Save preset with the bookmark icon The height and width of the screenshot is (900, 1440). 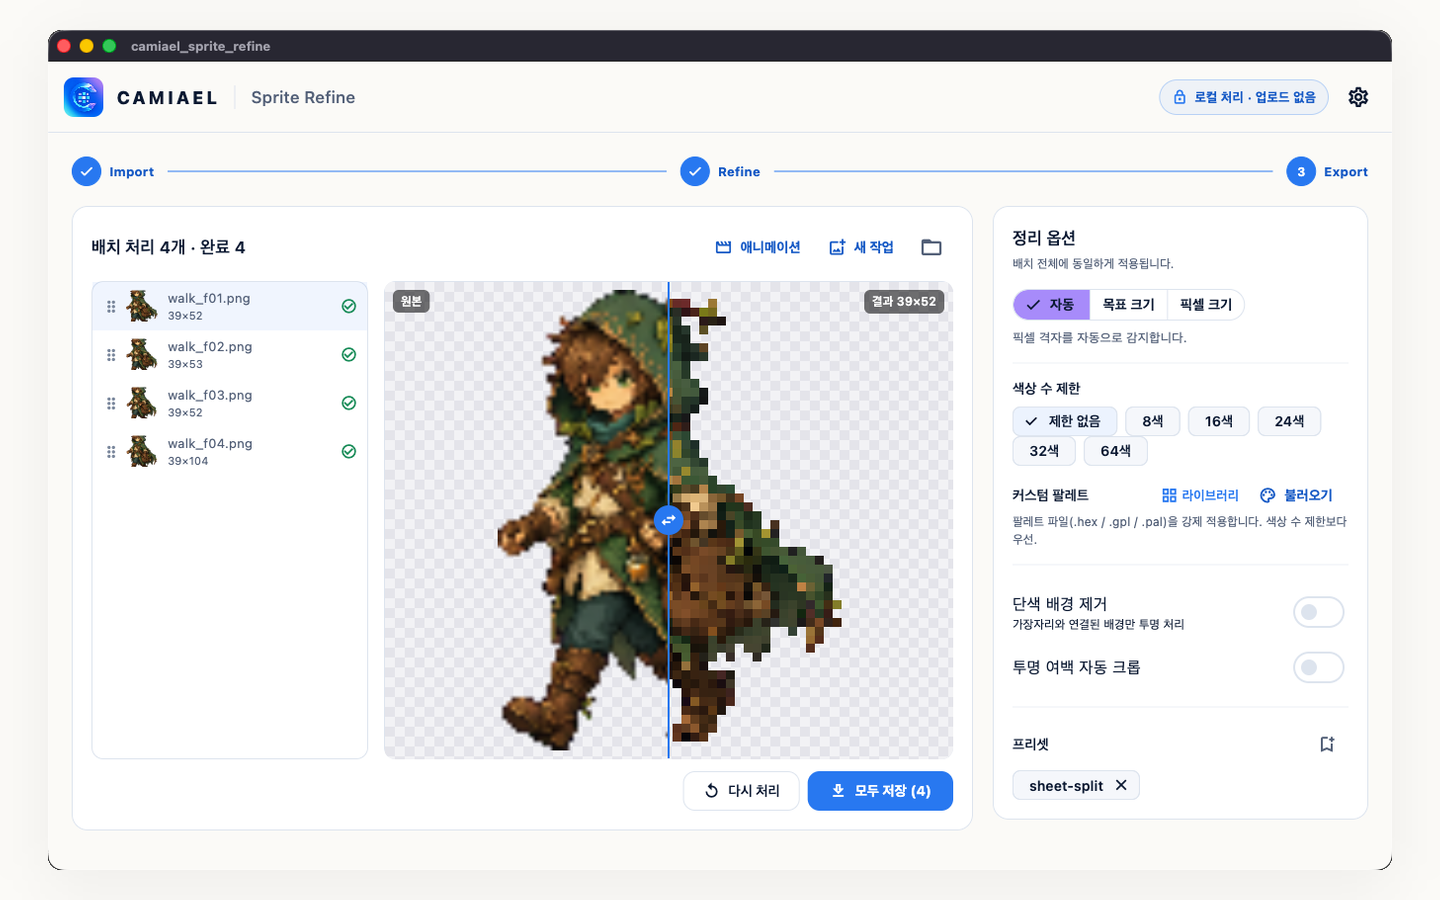1327,744
